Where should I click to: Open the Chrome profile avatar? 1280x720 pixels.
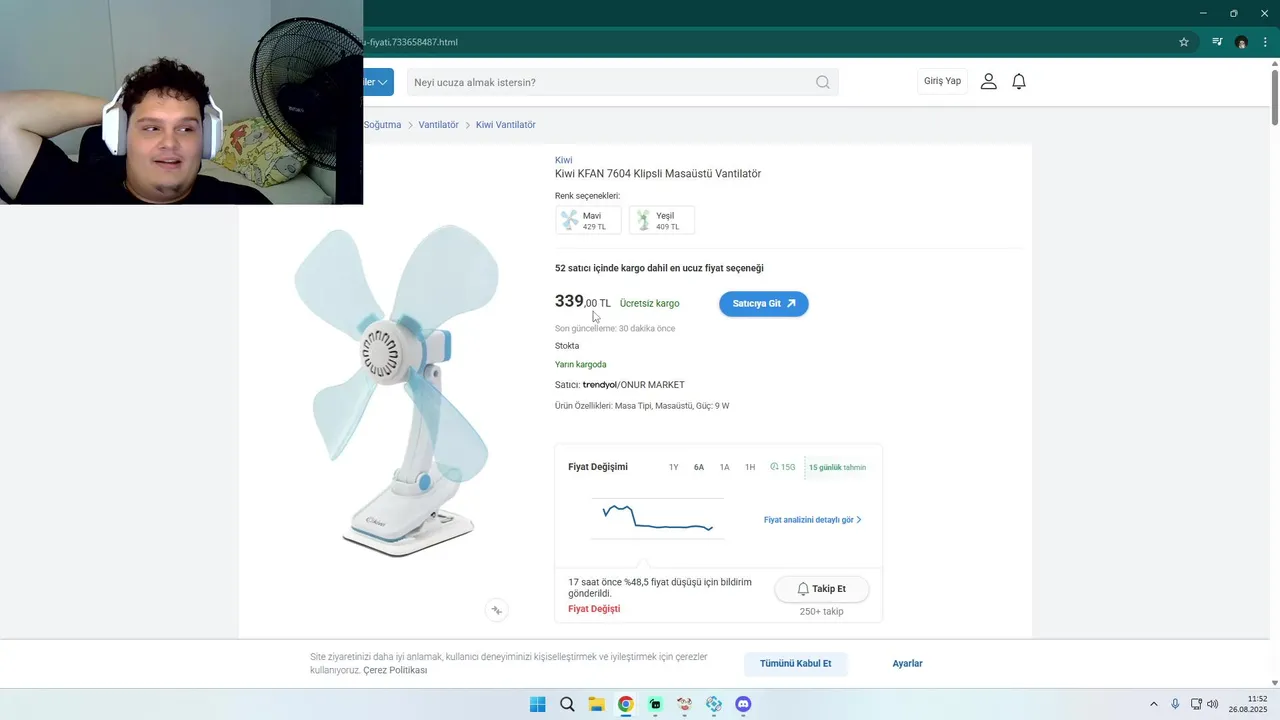tap(1242, 42)
